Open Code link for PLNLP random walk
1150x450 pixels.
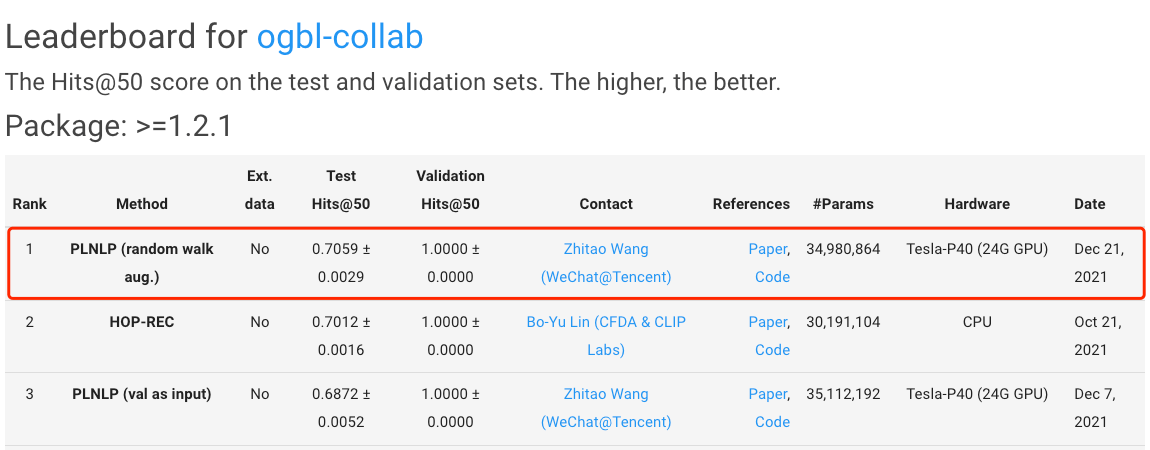tap(772, 277)
